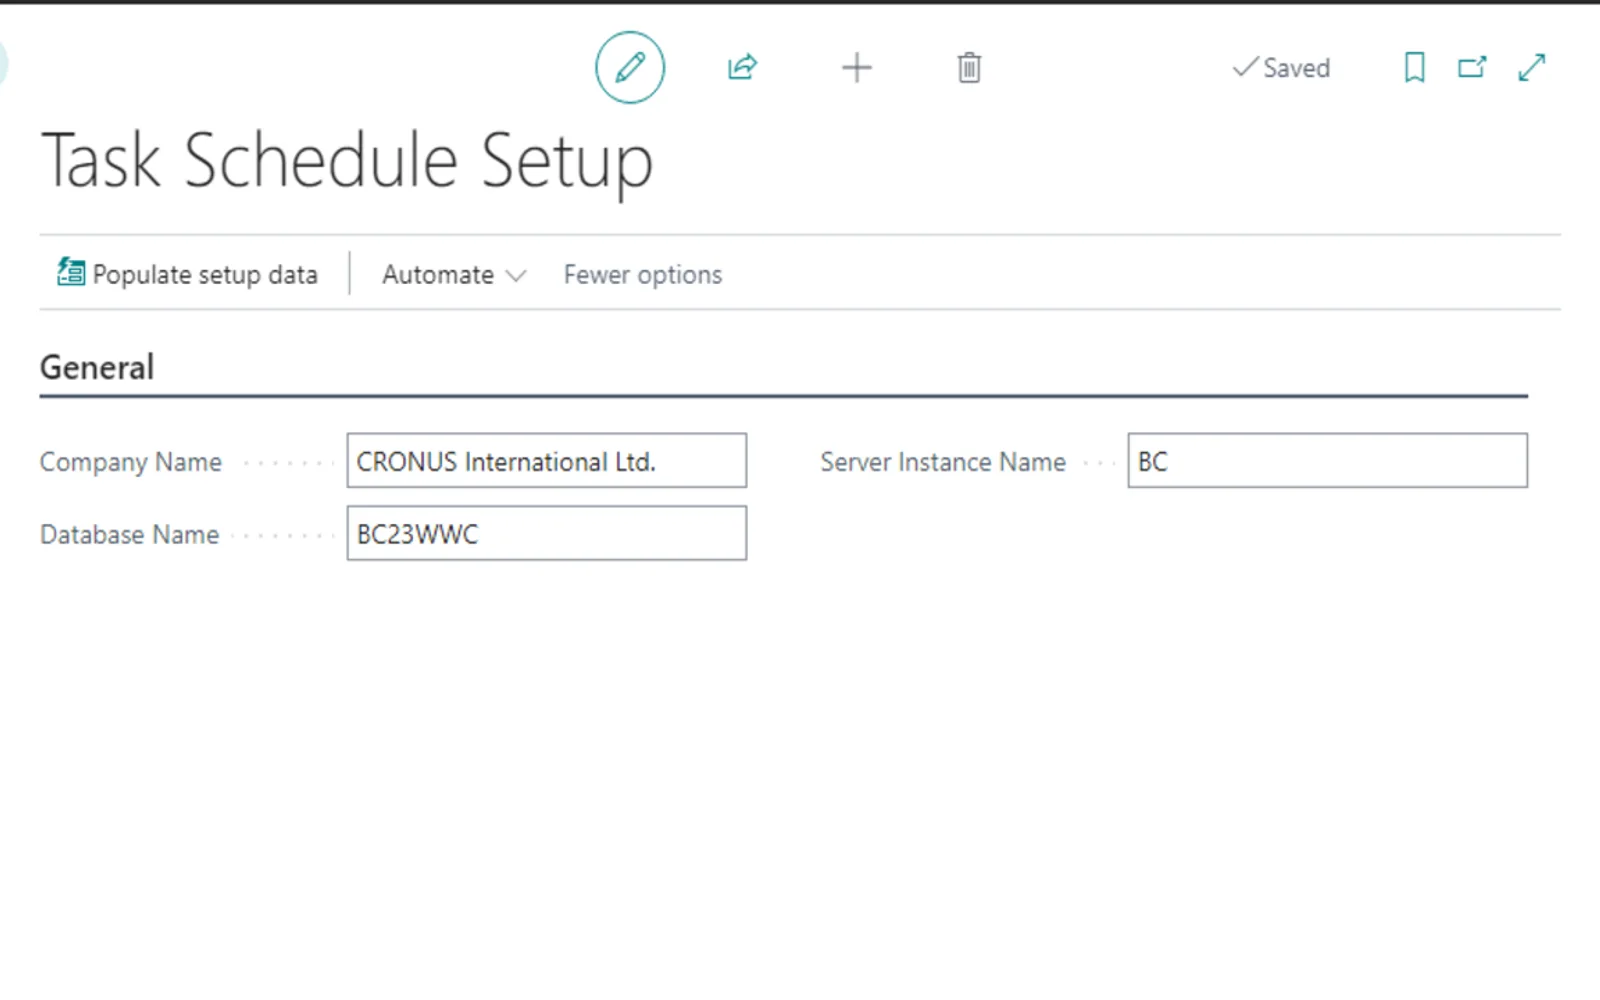Click the Company Name field
Screen dimensions: 1600x1000
click(547, 461)
